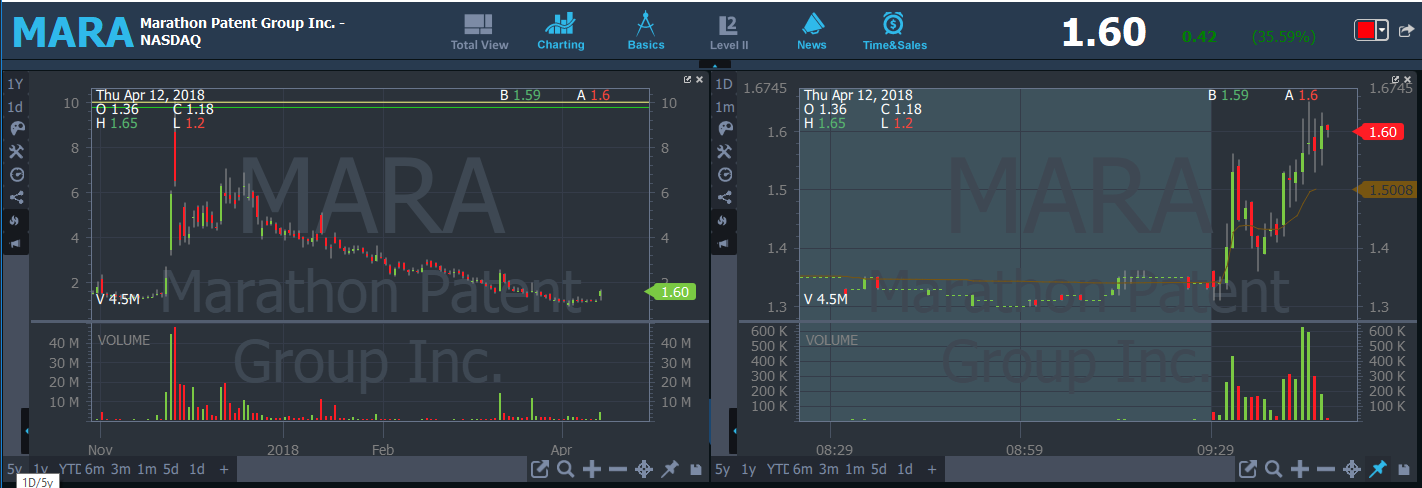Click the flame icon on left chart
Image resolution: width=1422 pixels, height=488 pixels.
16,220
